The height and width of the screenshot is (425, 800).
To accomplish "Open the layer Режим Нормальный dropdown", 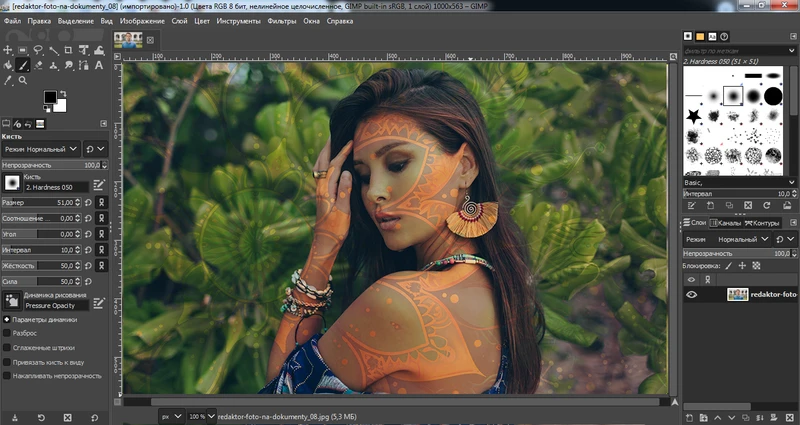I will [727, 239].
